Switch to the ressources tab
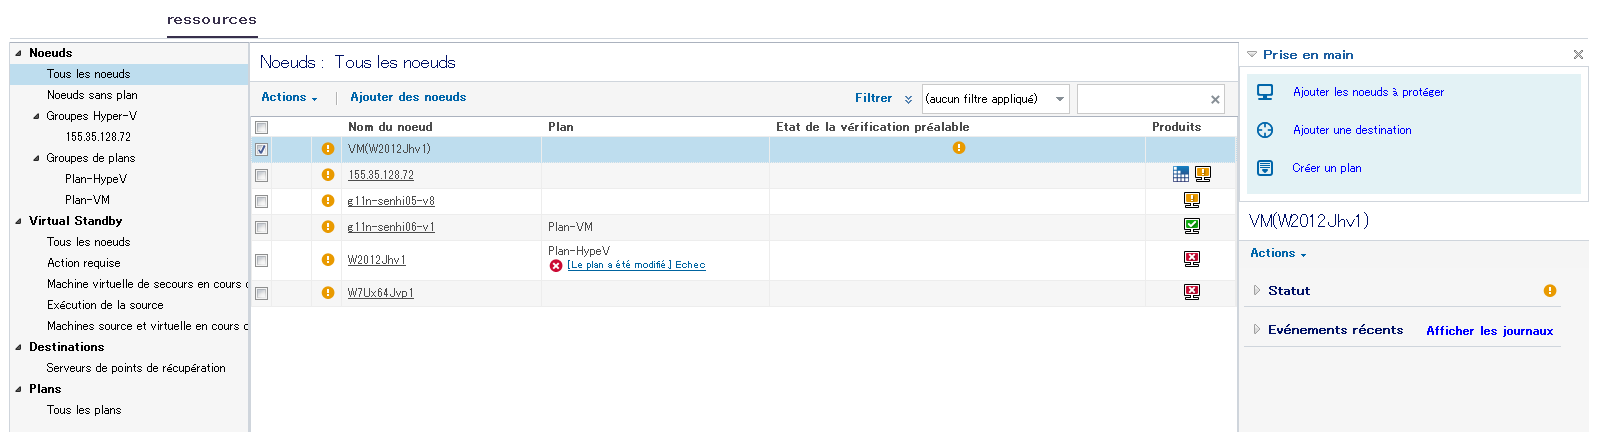Viewport: 1598px width, 432px height. pyautogui.click(x=212, y=20)
